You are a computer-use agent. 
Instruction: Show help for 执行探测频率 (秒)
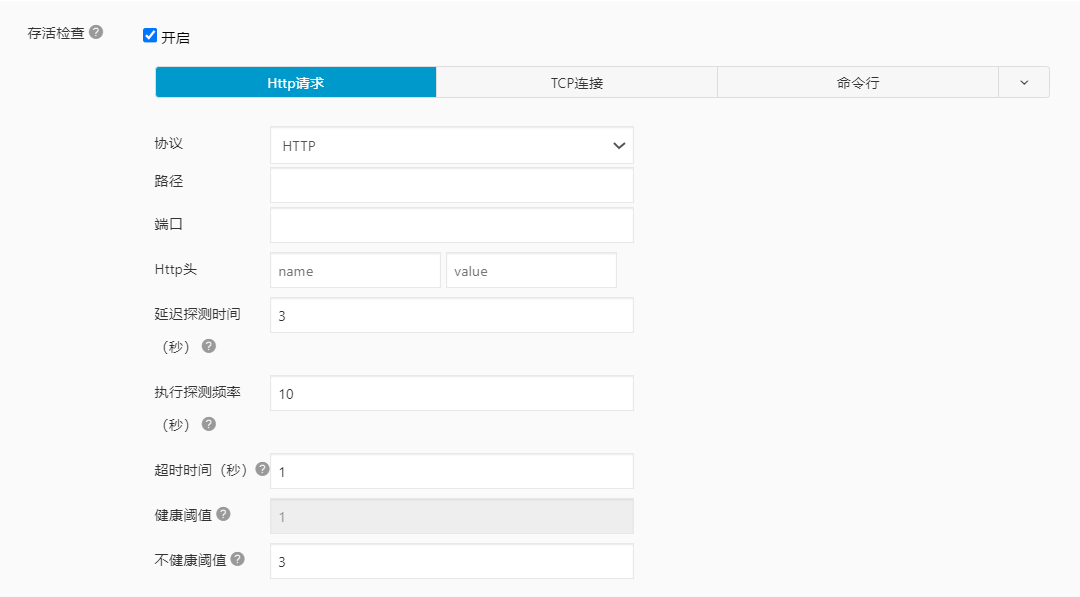coord(209,424)
